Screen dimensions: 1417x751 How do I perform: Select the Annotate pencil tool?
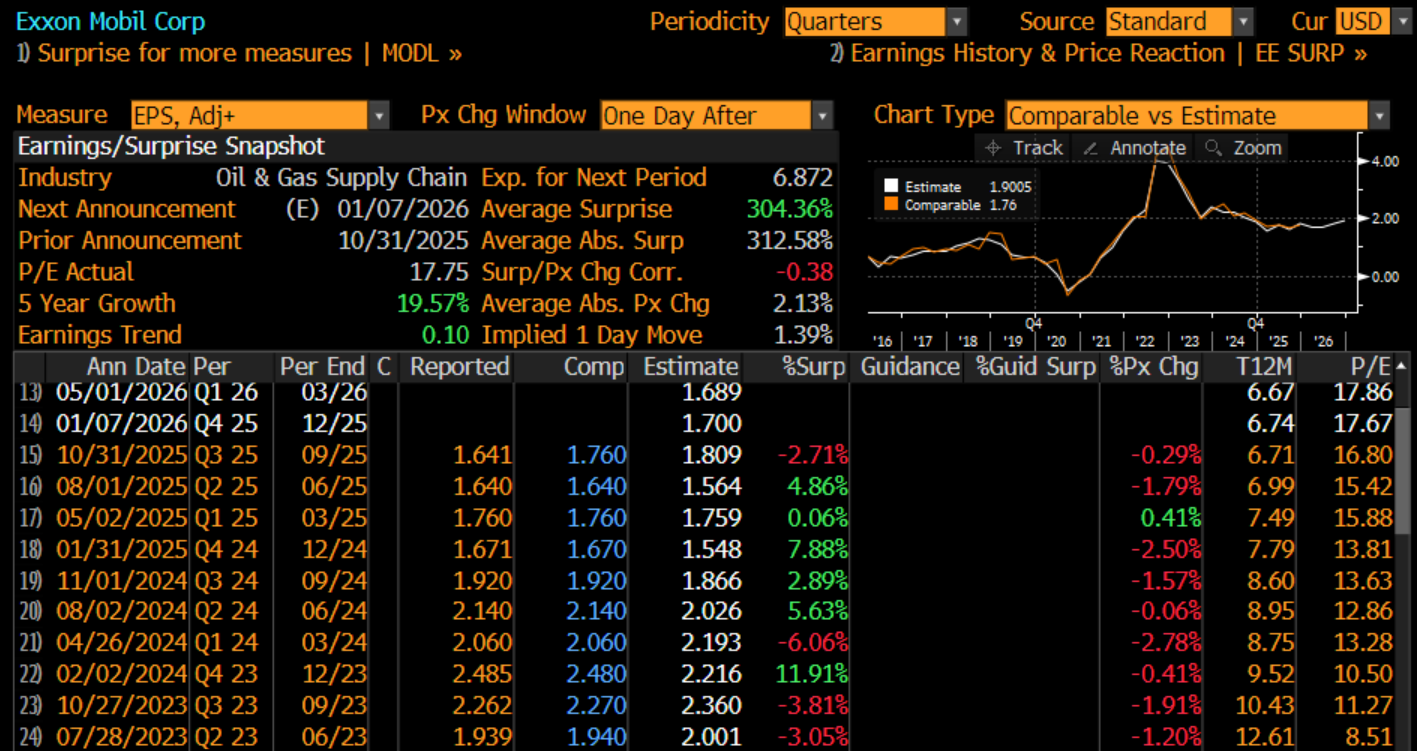point(1137,148)
